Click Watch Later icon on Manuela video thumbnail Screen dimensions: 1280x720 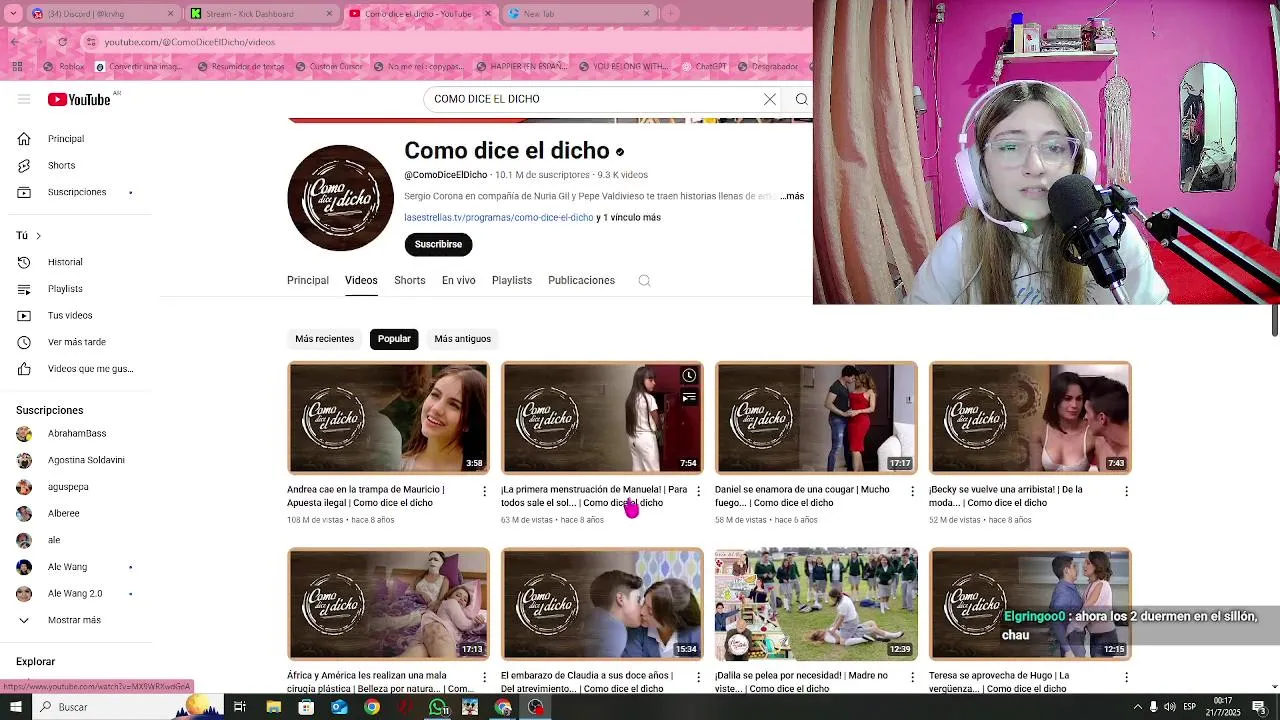689,376
